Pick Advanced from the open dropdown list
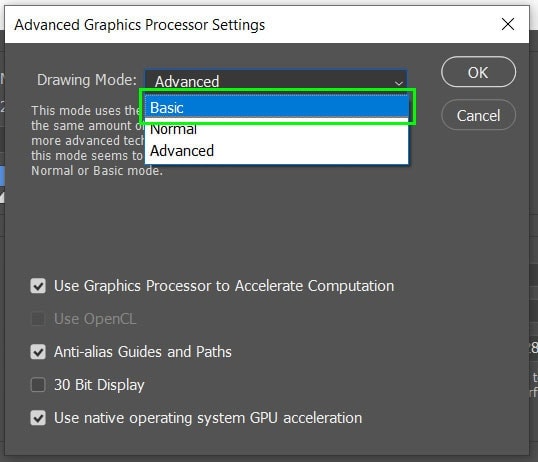The height and width of the screenshot is (462, 538). coord(277,151)
